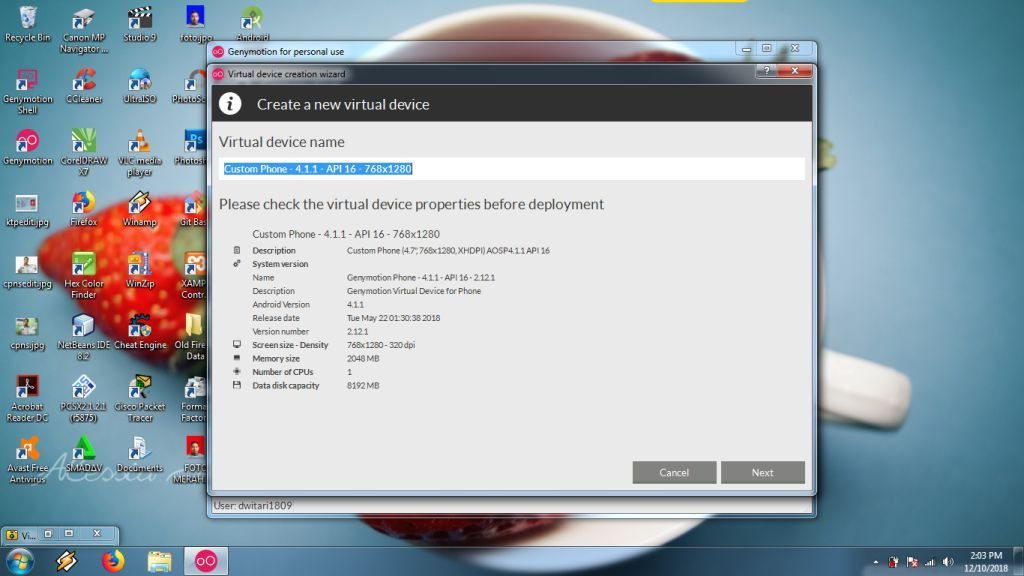Screen dimensions: 1024x576
Task: Click Genymotion taskbar button
Action: pos(206,561)
